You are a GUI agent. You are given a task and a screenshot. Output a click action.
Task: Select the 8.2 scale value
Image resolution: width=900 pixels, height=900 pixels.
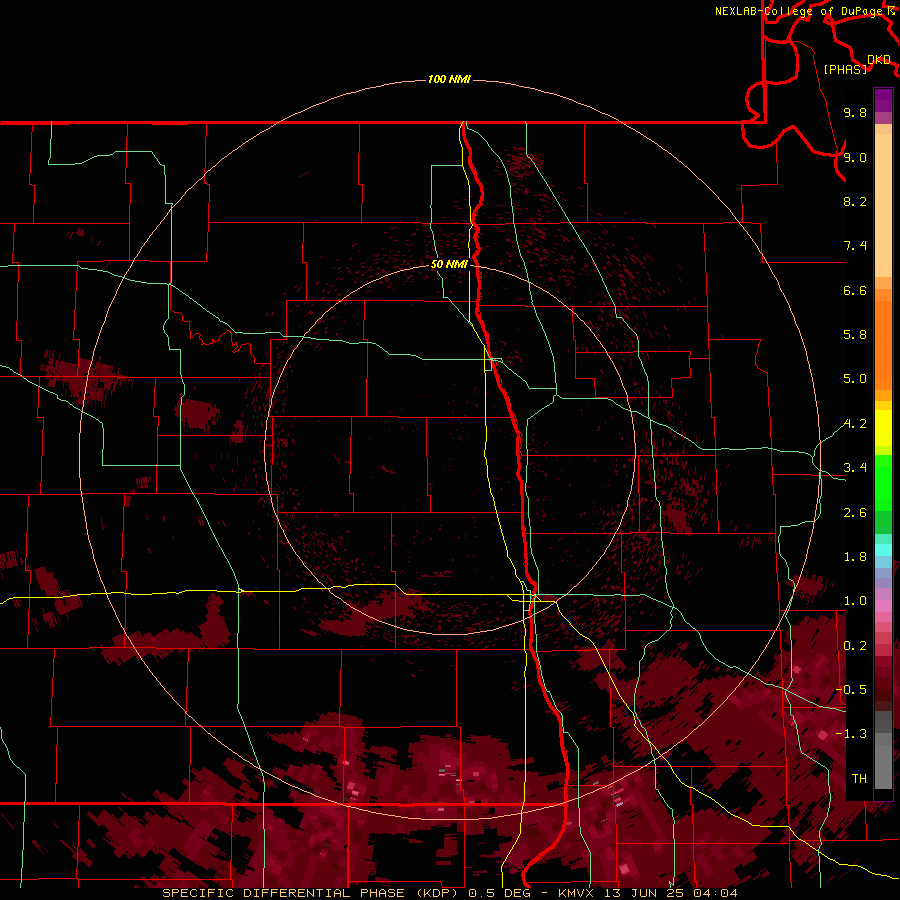[x=855, y=201]
